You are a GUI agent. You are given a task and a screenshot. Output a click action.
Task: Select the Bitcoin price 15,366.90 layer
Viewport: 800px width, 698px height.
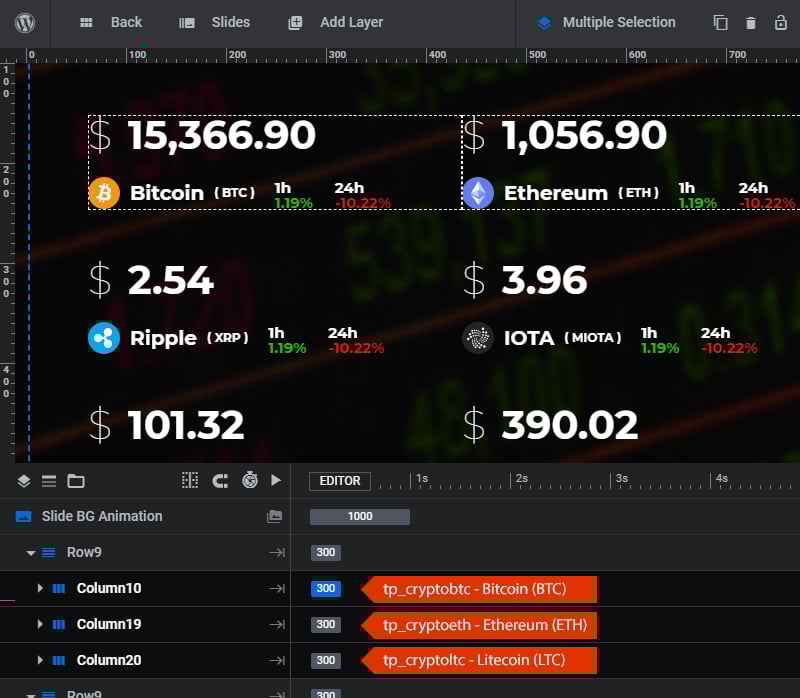222,136
